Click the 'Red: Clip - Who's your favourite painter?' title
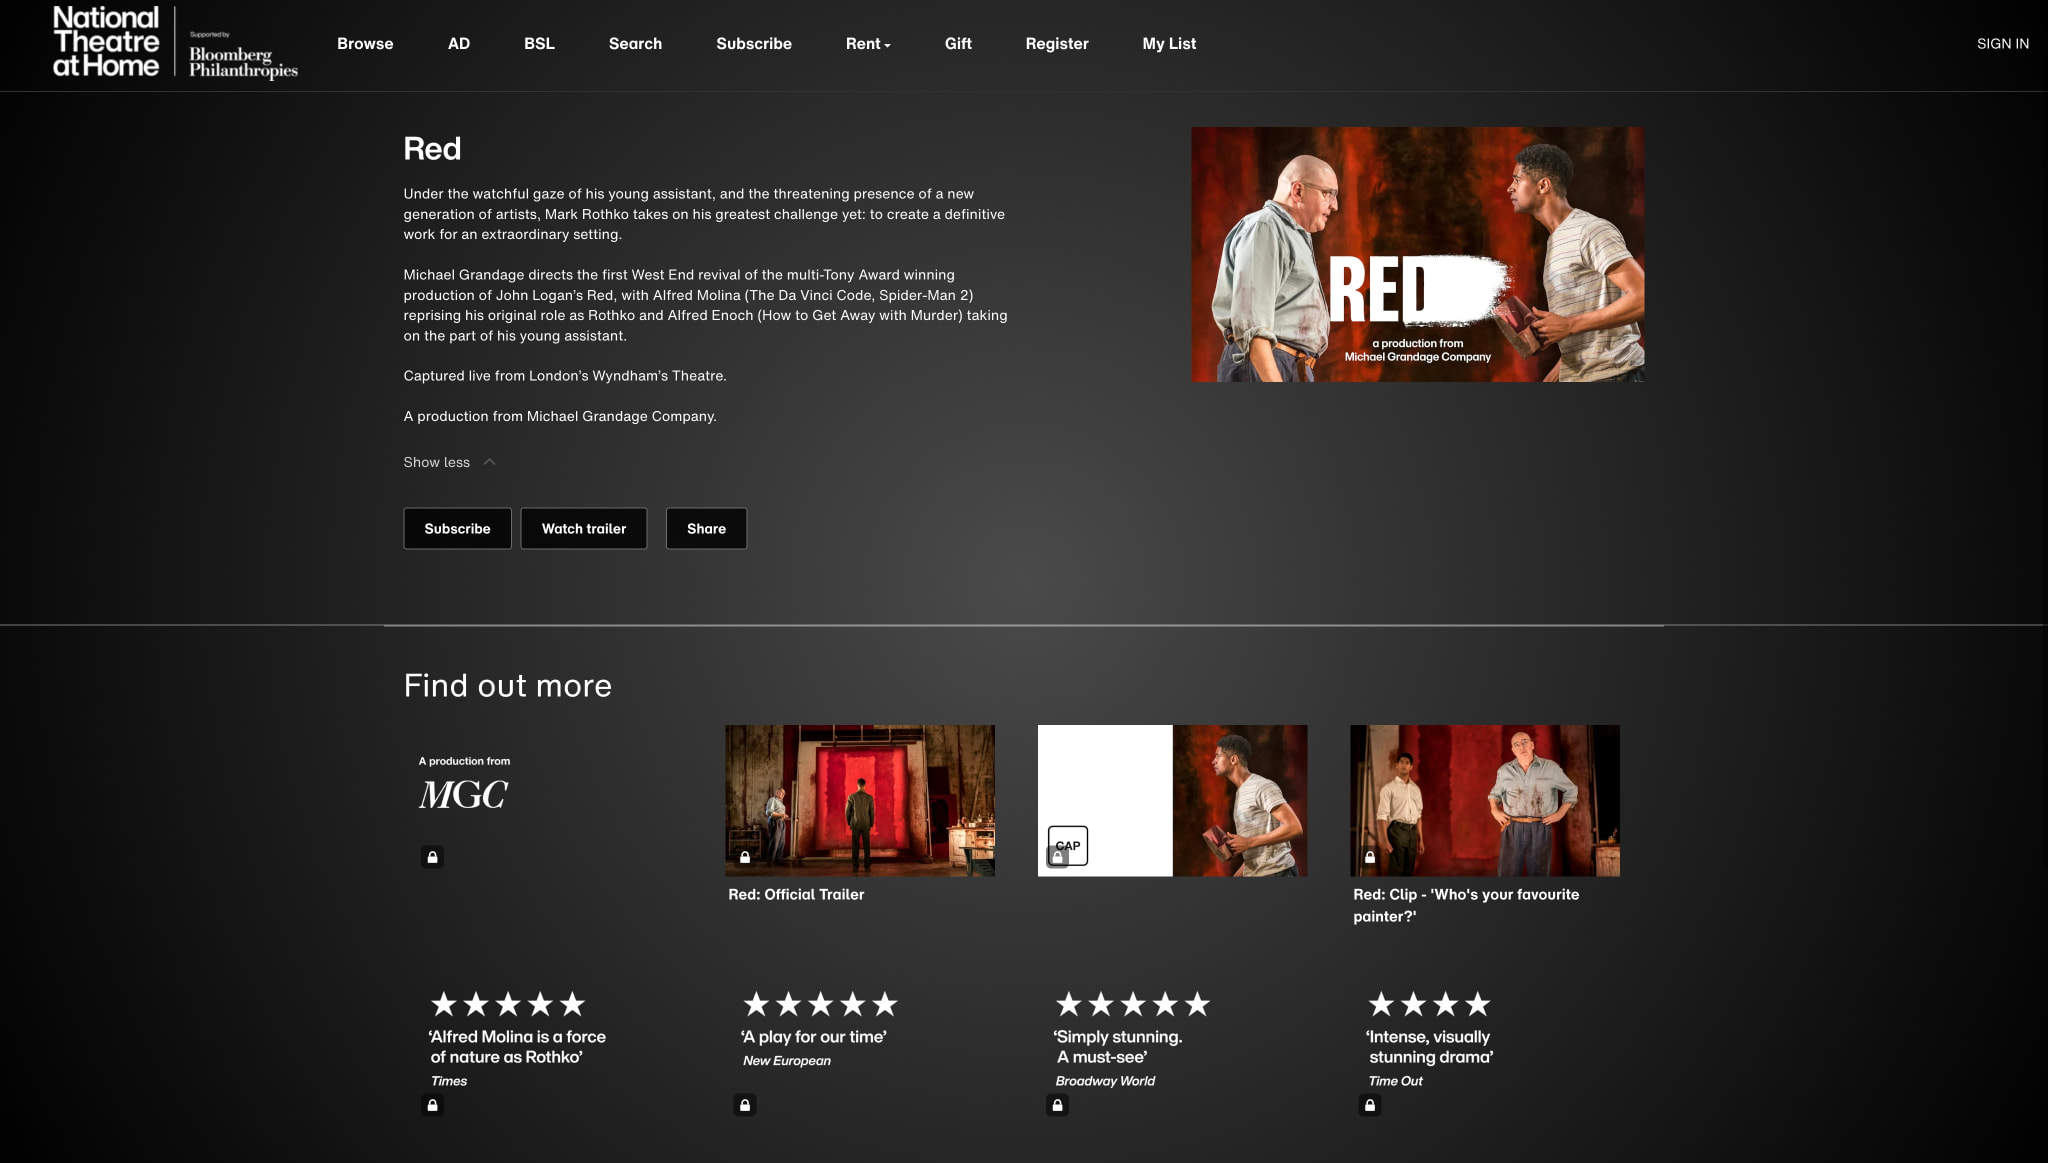Image resolution: width=2048 pixels, height=1163 pixels. [x=1466, y=905]
